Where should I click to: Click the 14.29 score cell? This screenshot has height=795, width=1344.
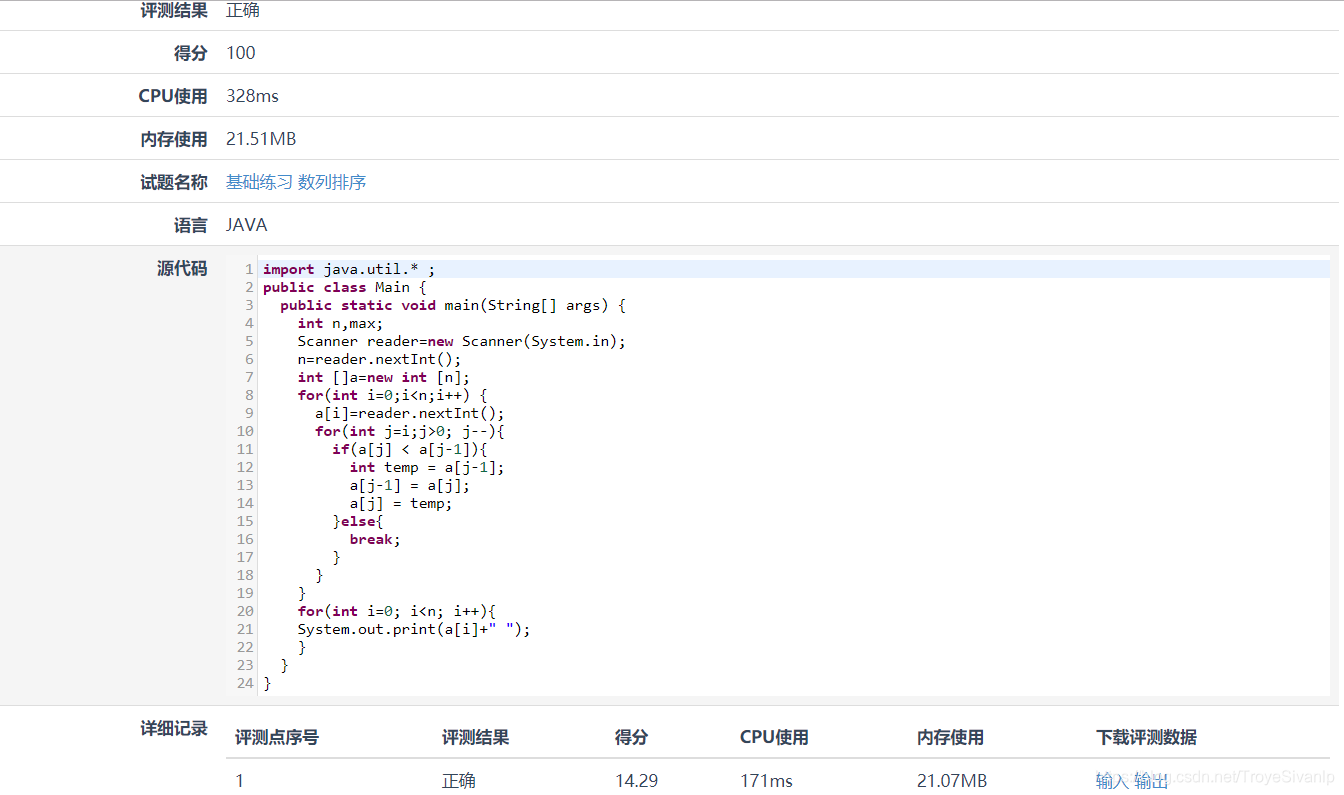tap(636, 781)
